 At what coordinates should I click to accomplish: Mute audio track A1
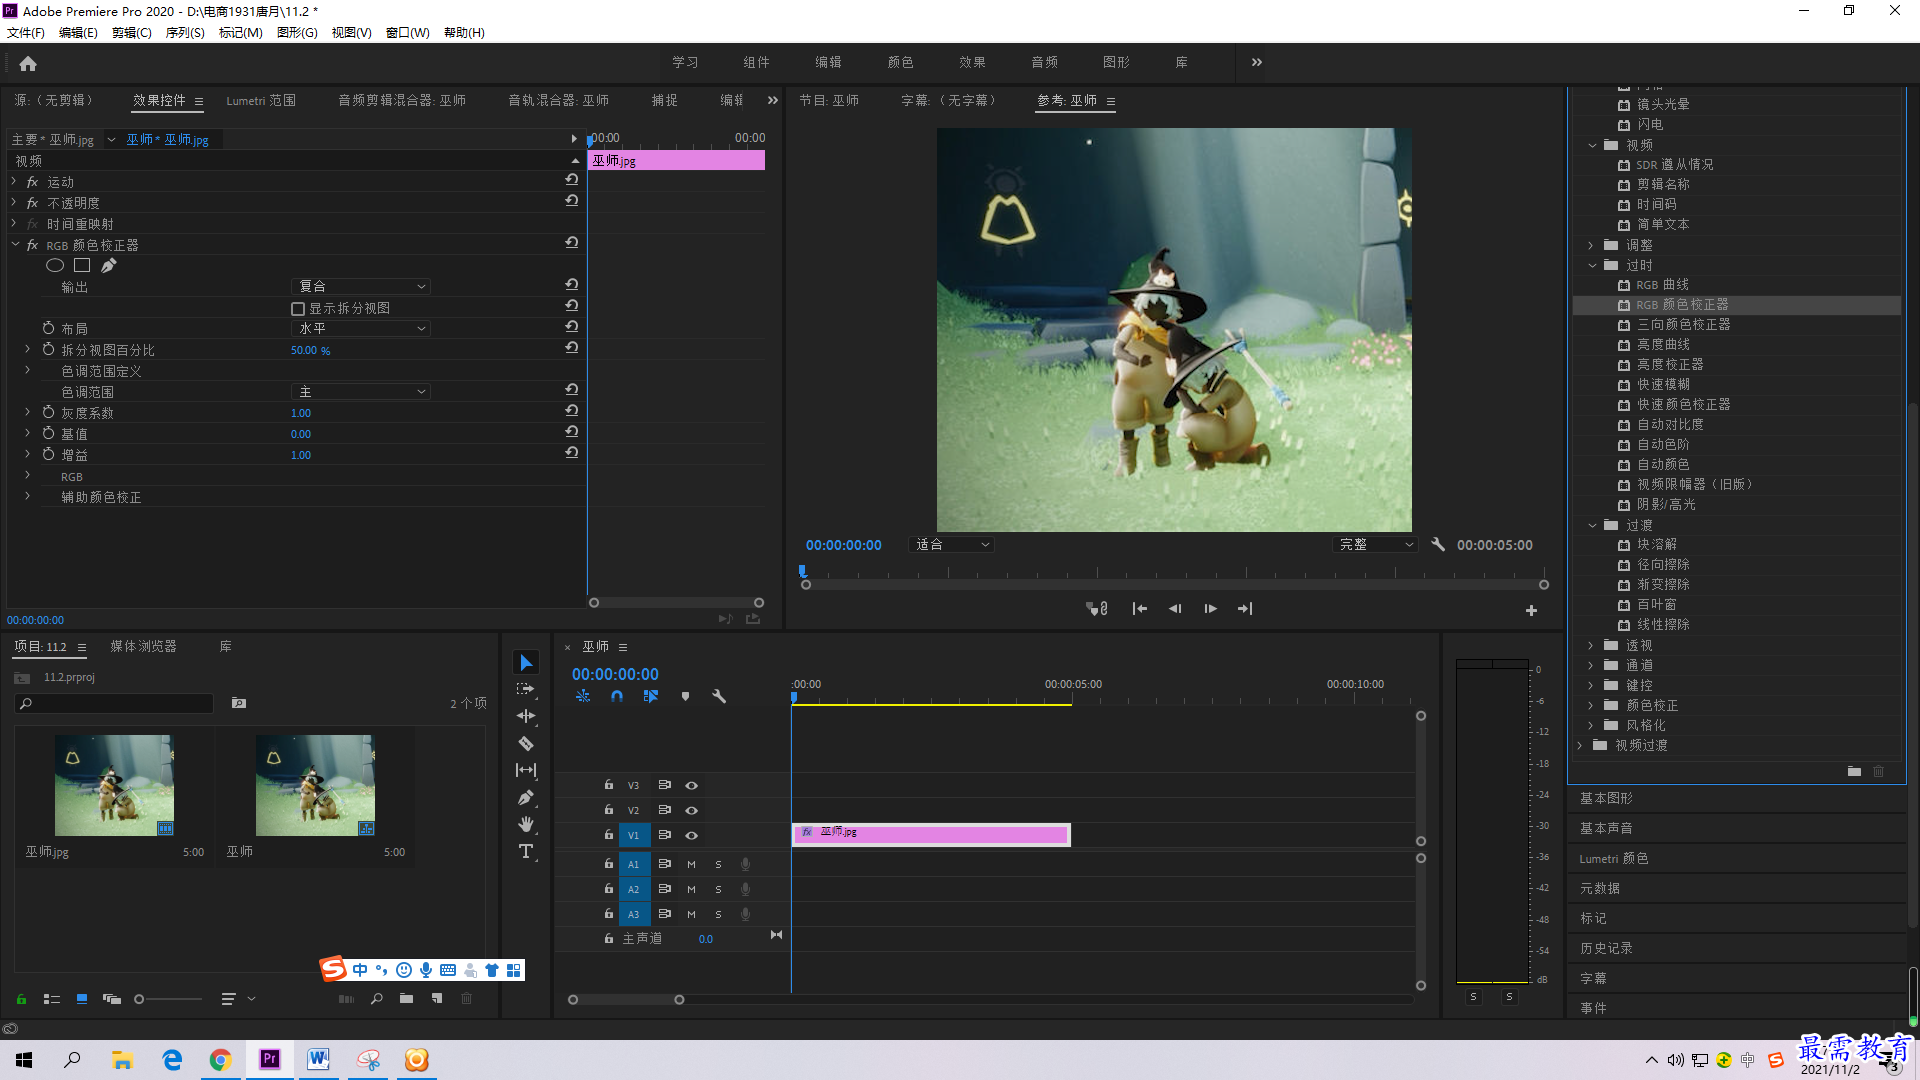click(691, 864)
